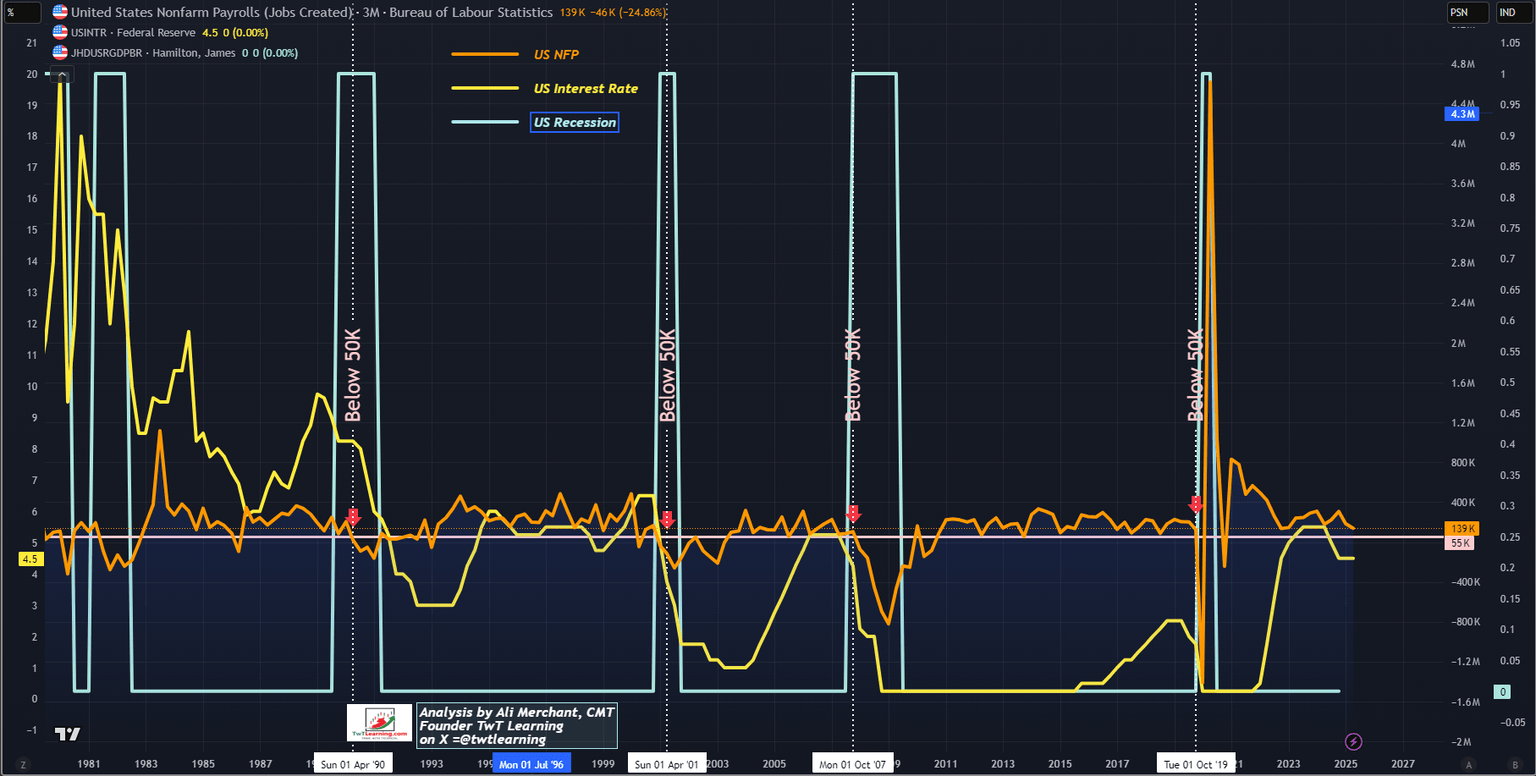Click the TwTLearning.com logo image
This screenshot has width=1536, height=776.
(380, 723)
